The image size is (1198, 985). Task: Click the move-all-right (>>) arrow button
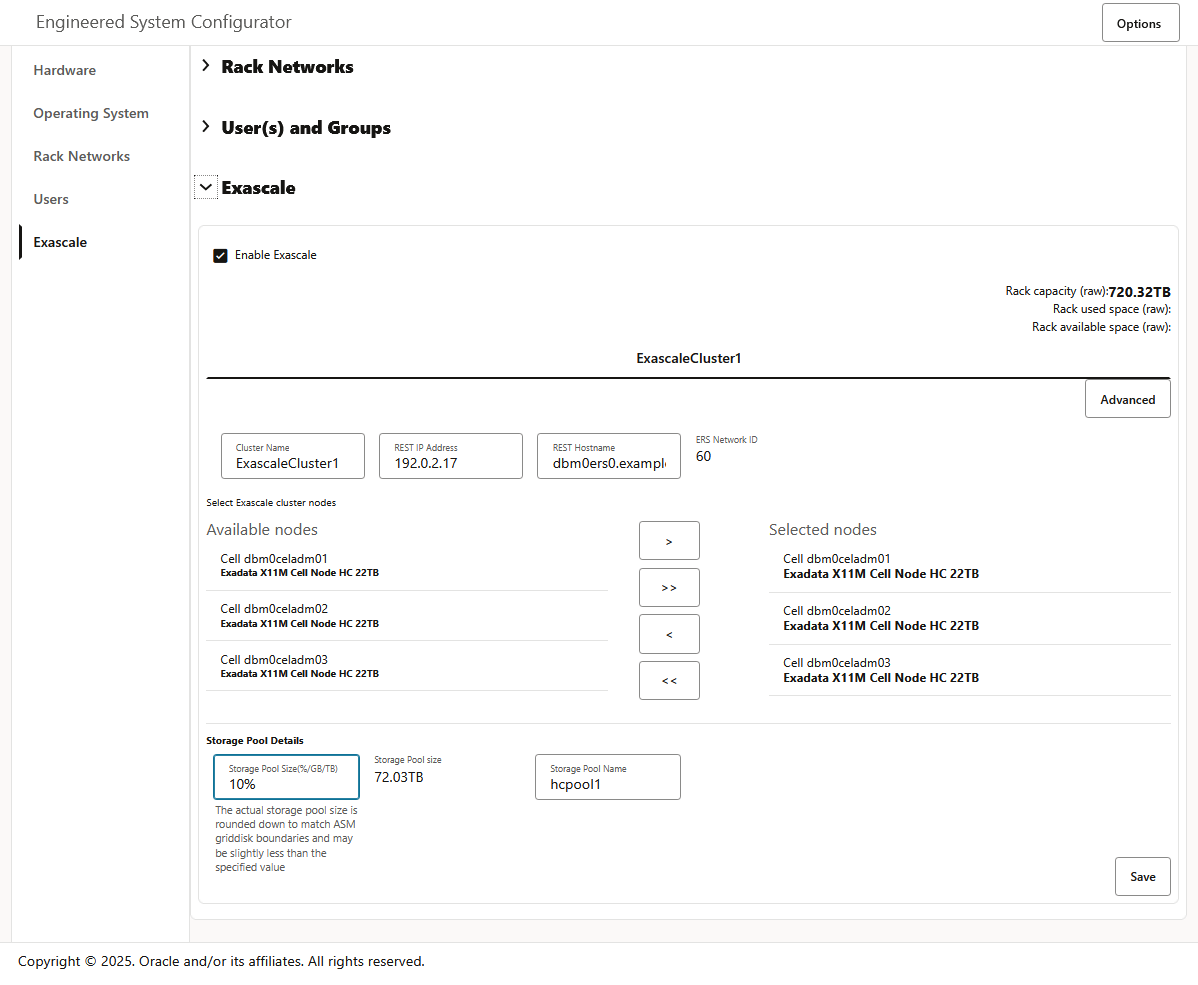click(x=669, y=588)
